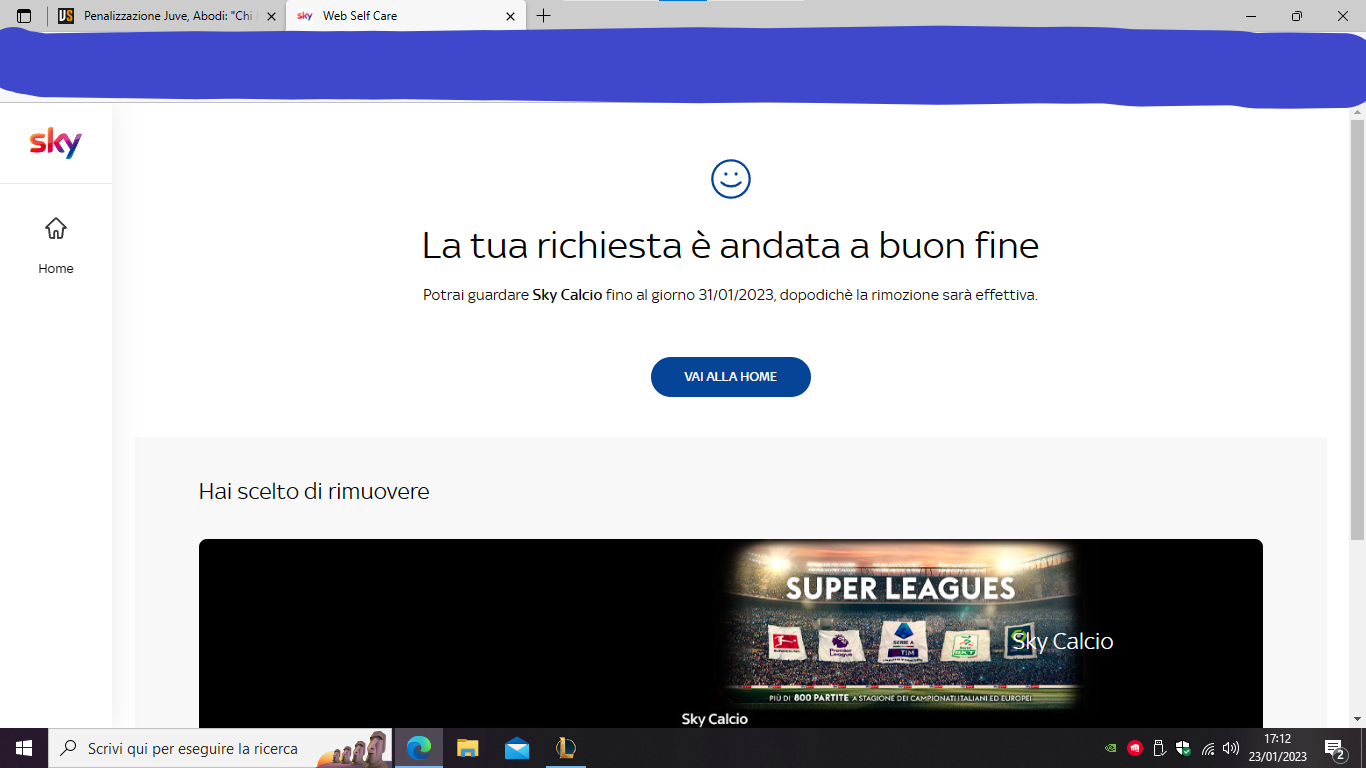Open Home via the house icon
The image size is (1366, 768).
click(56, 229)
